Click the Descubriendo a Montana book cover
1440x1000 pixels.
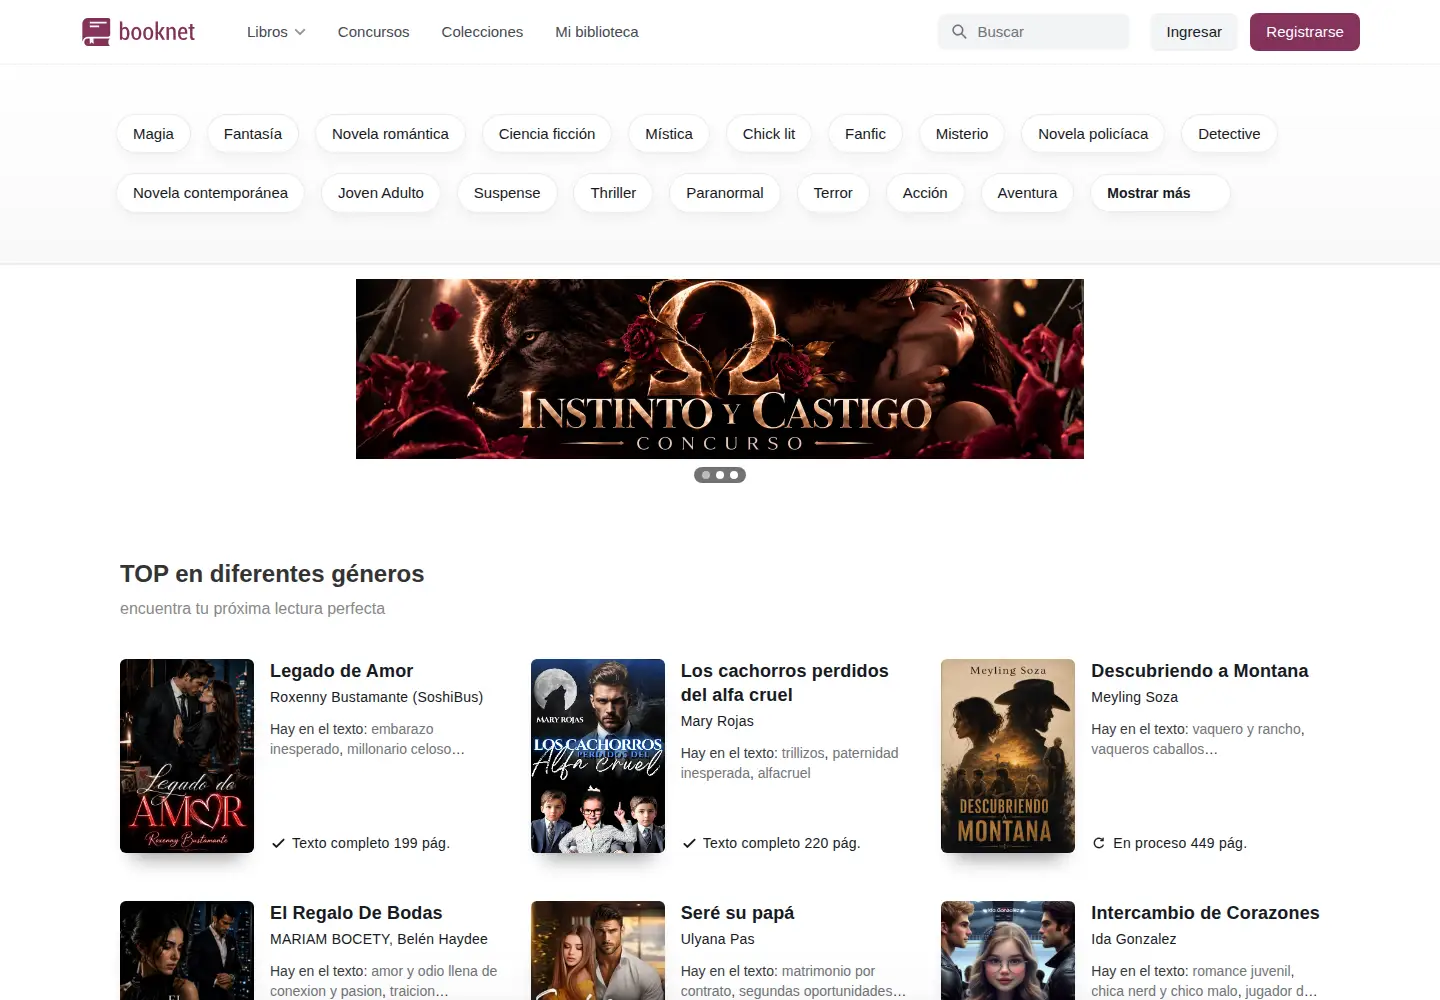1008,756
